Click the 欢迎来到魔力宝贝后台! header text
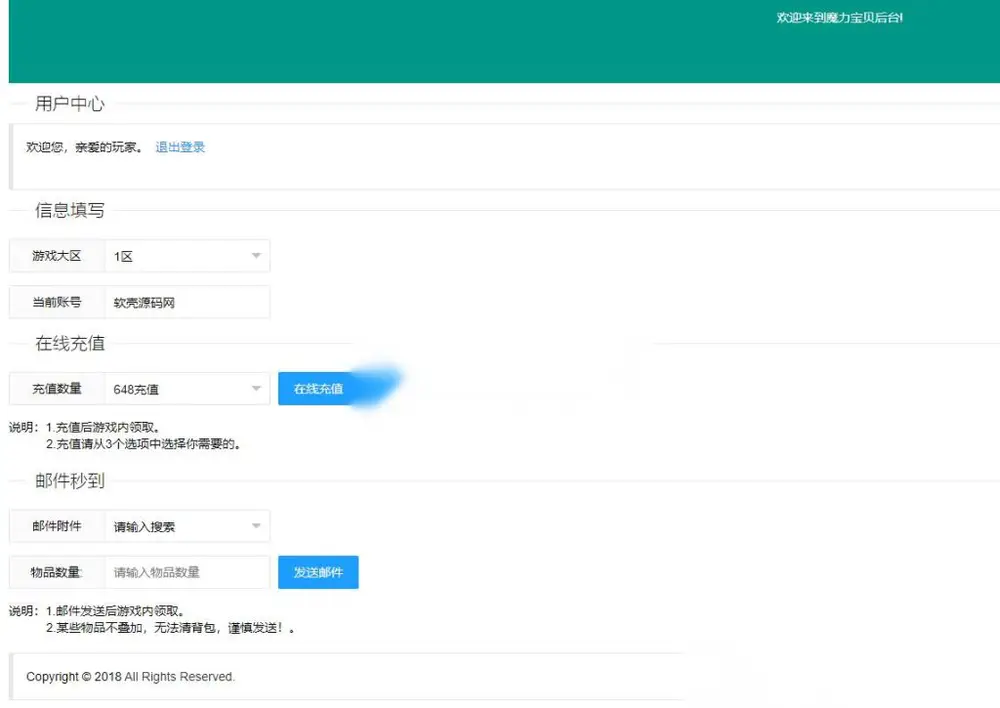1000x708 pixels. [839, 18]
